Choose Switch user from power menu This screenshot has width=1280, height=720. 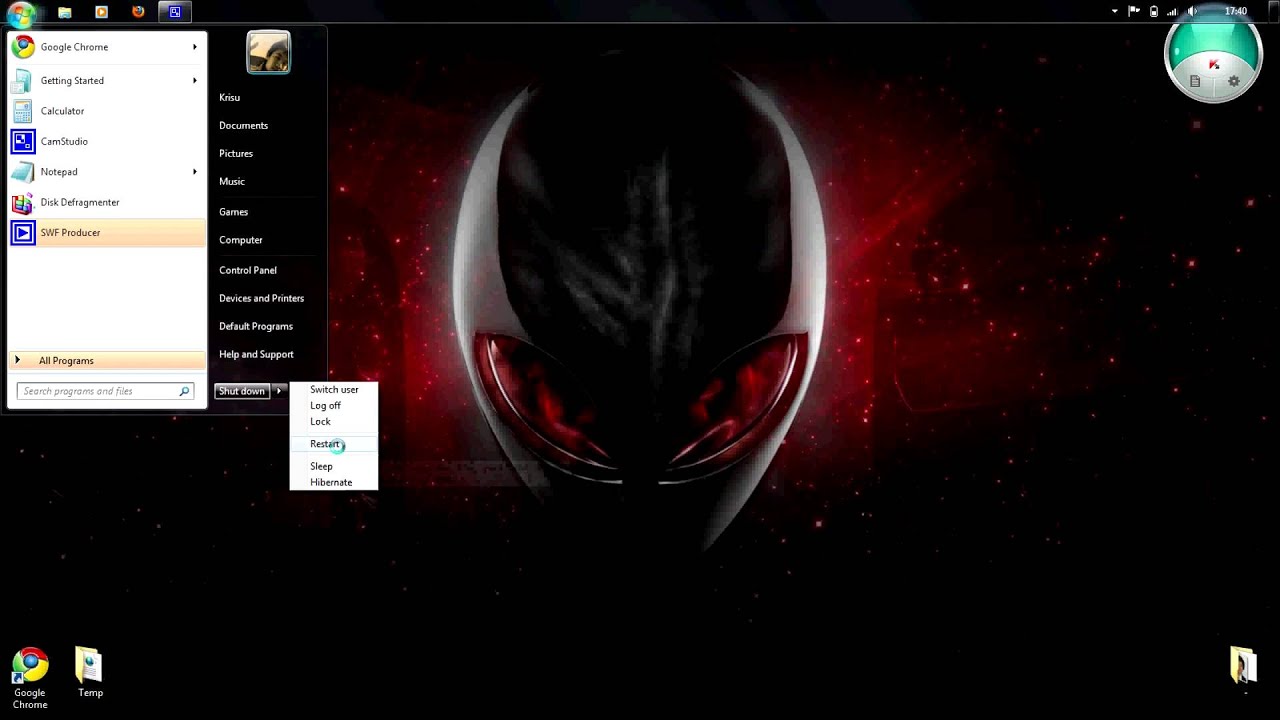pyautogui.click(x=334, y=390)
